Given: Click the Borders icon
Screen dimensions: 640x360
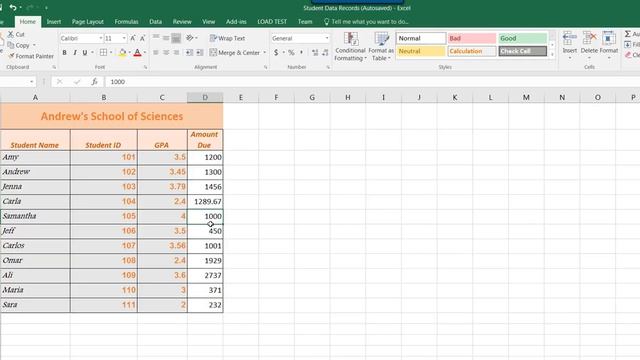Looking at the screenshot, I should [x=104, y=53].
